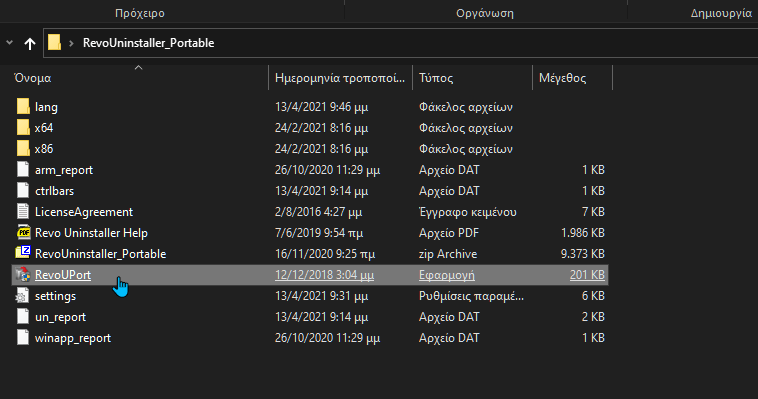Screen dimensions: 758x399
Task: Select the winapp_report file name
Action: (x=73, y=338)
